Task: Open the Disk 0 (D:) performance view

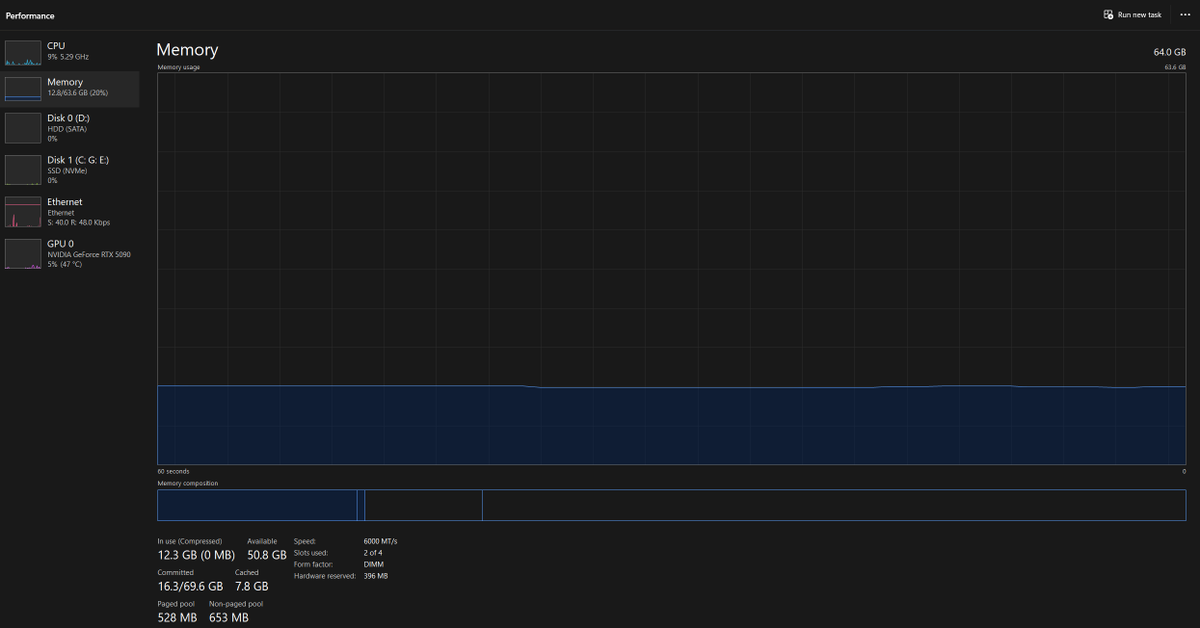Action: 70,128
